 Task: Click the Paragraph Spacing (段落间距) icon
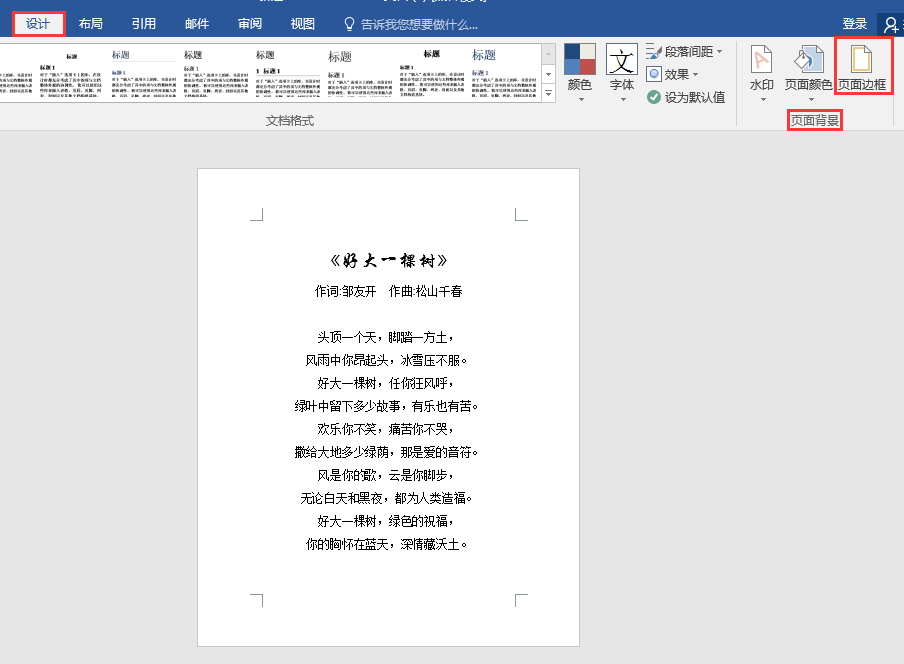tap(653, 51)
